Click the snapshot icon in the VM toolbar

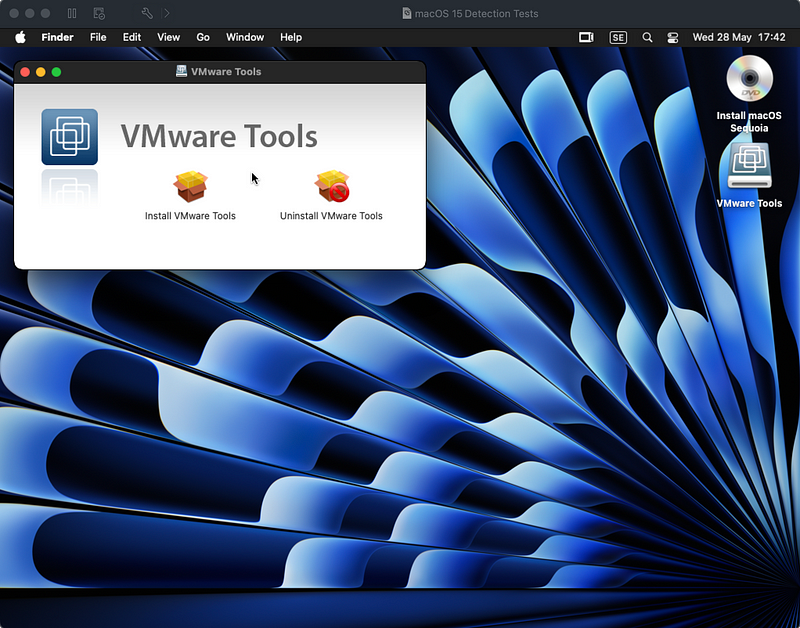pyautogui.click(x=99, y=13)
